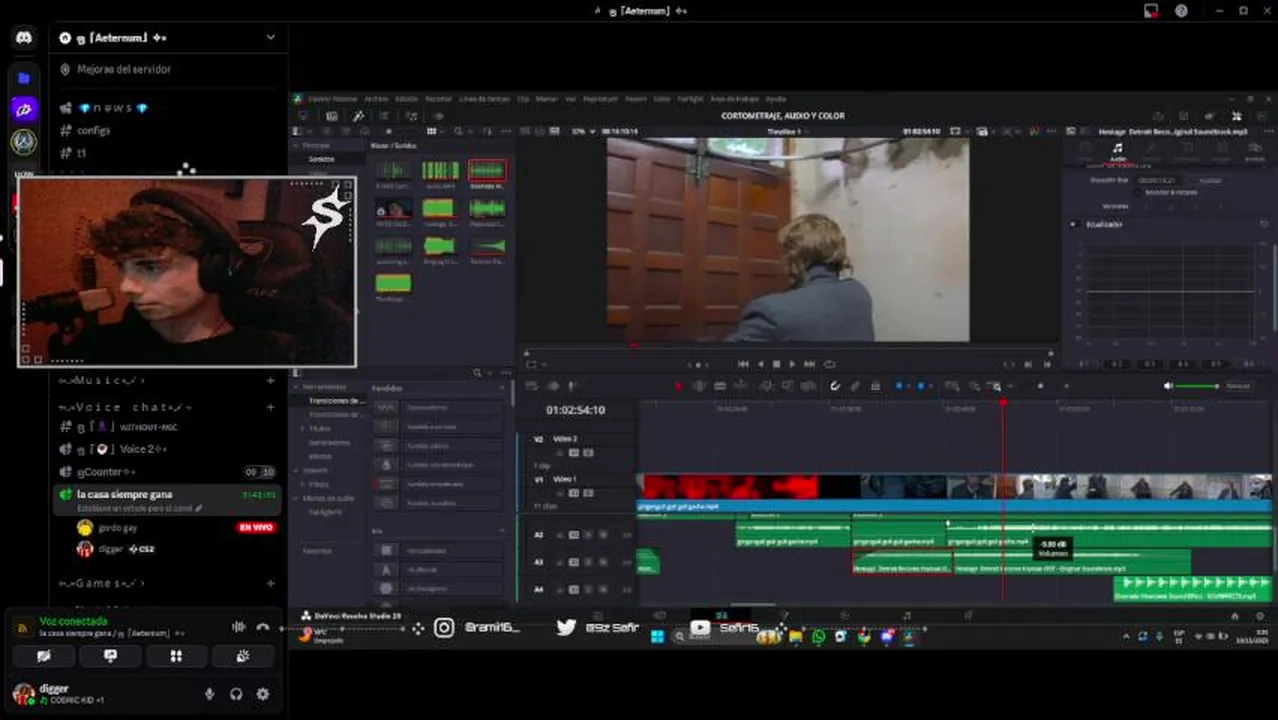Open Discord home direct messages icon

24,38
